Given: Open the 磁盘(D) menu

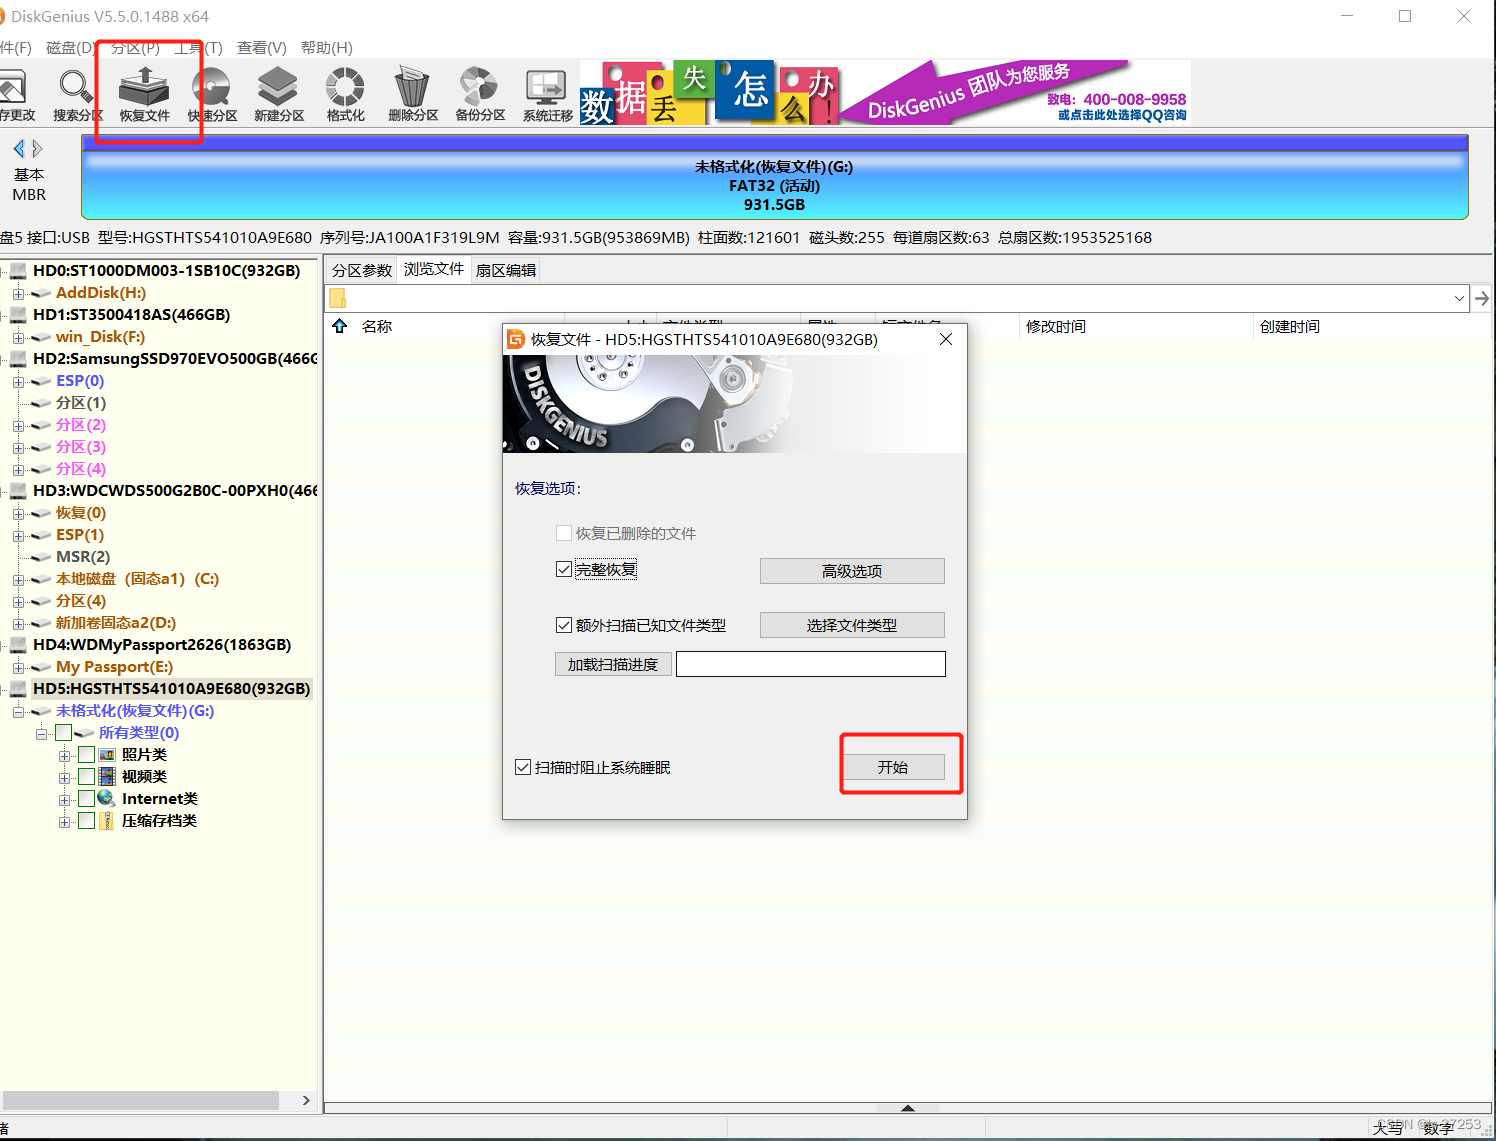Looking at the screenshot, I should pyautogui.click(x=69, y=48).
